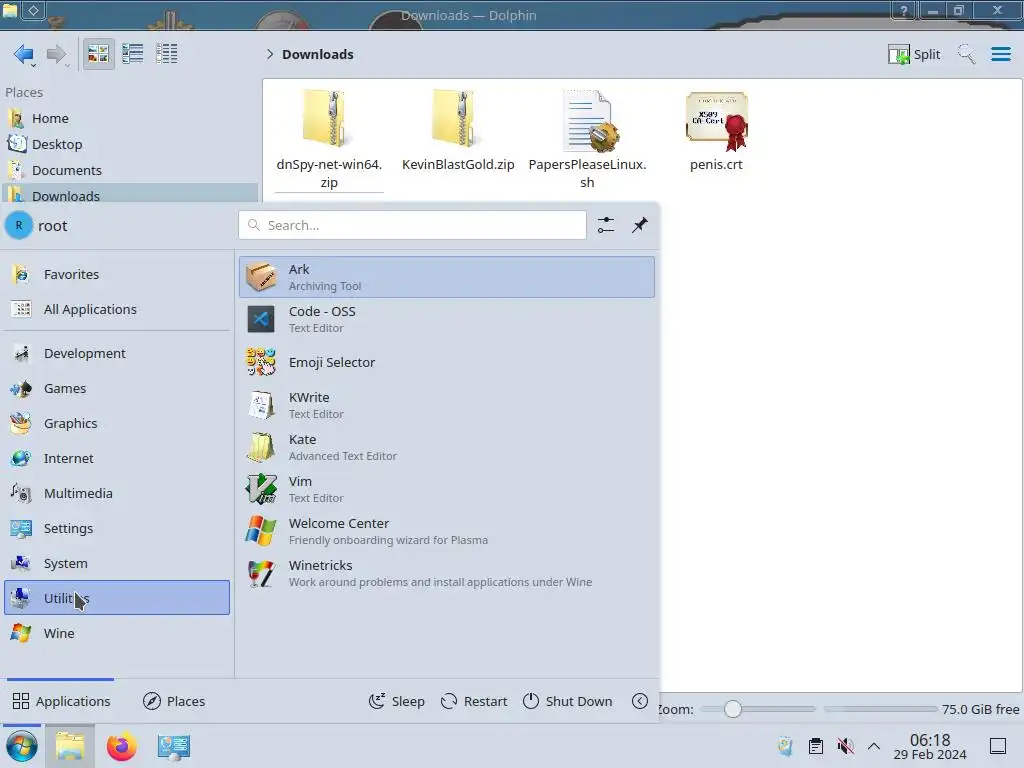Open All Applications category
The height and width of the screenshot is (768, 1024).
click(117, 310)
